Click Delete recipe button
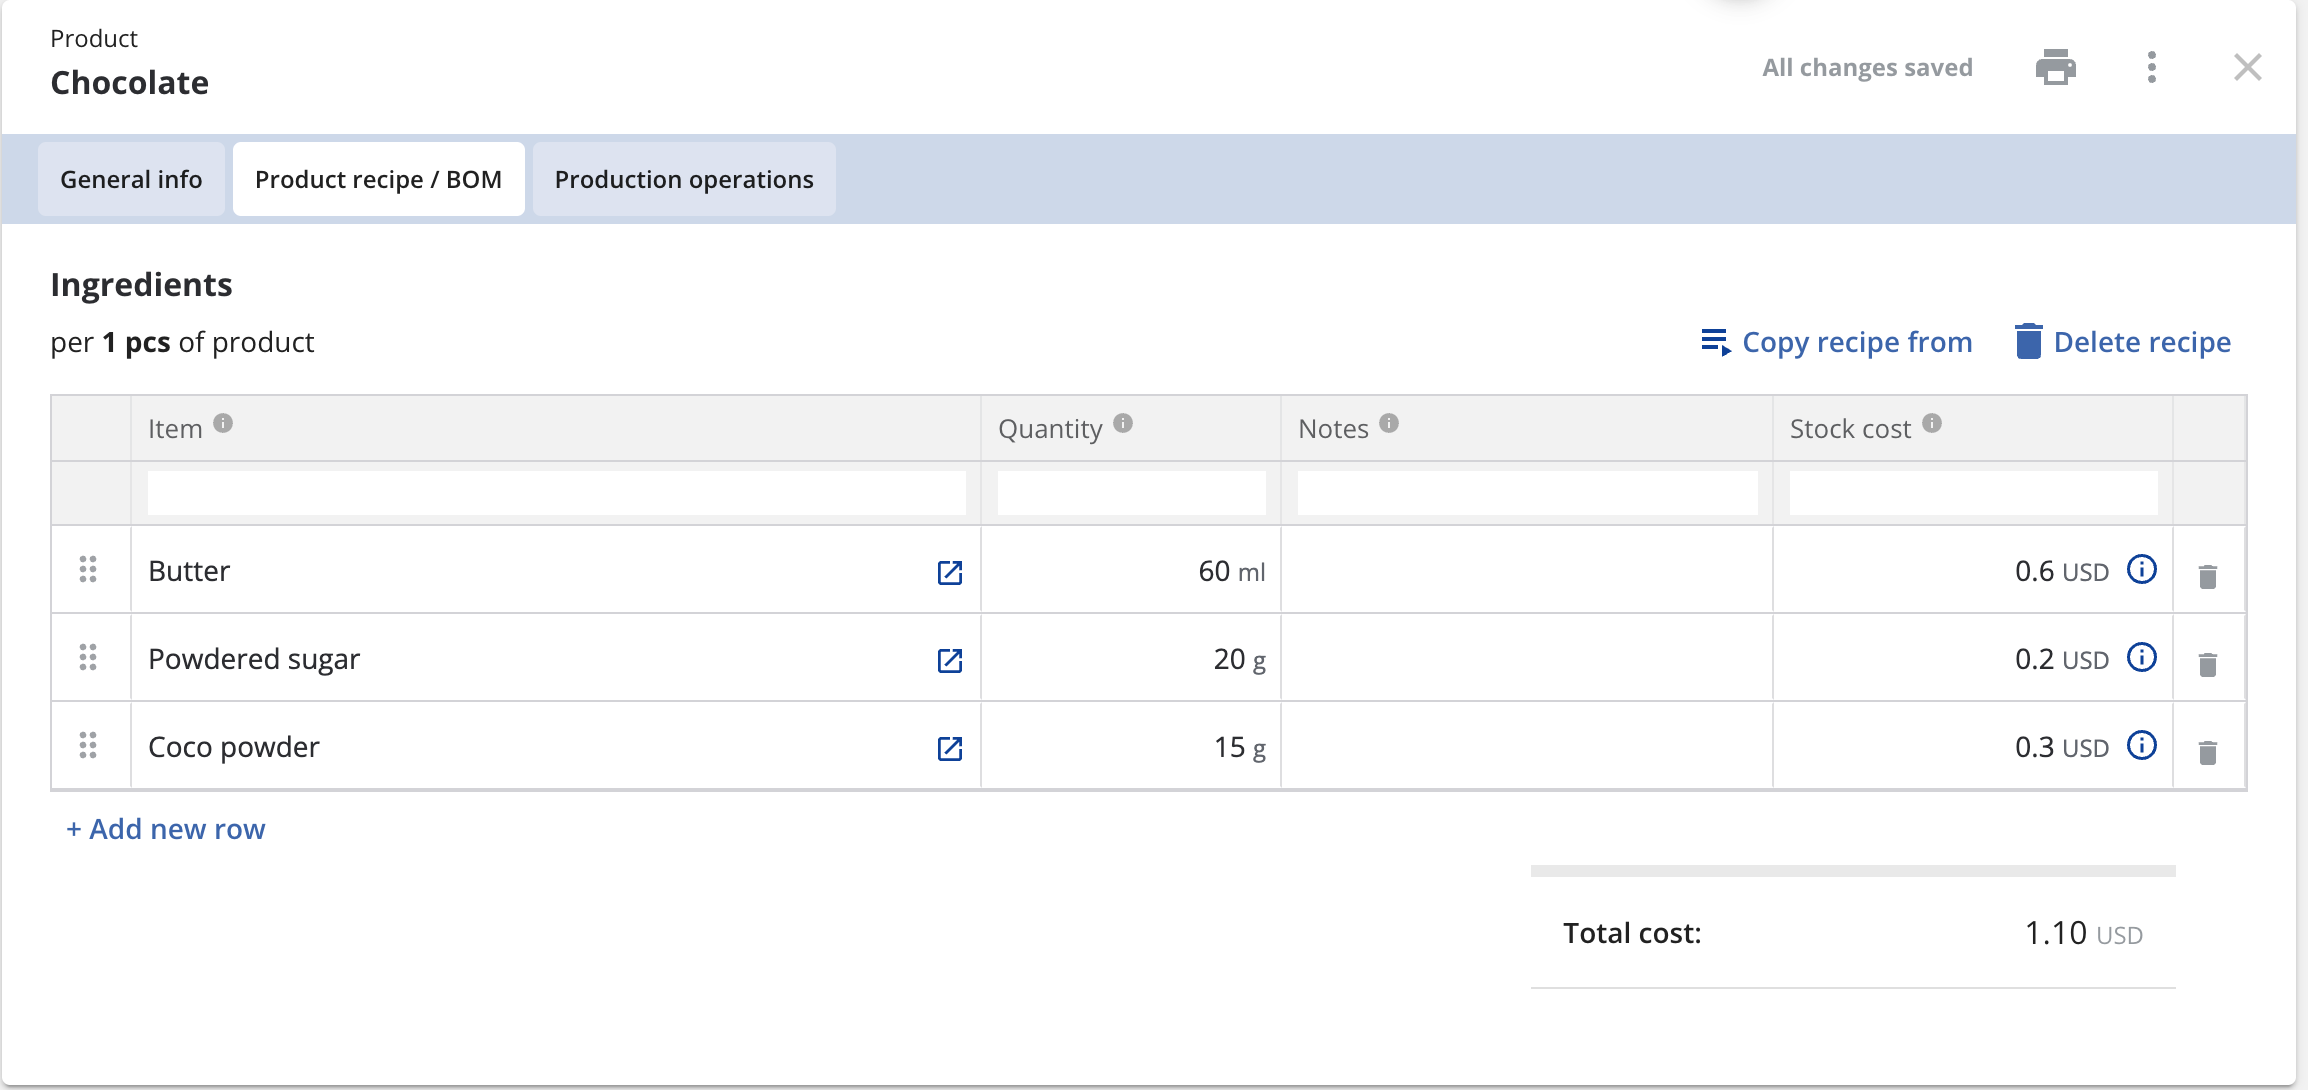Screen dimensions: 2308x1090 2123,342
